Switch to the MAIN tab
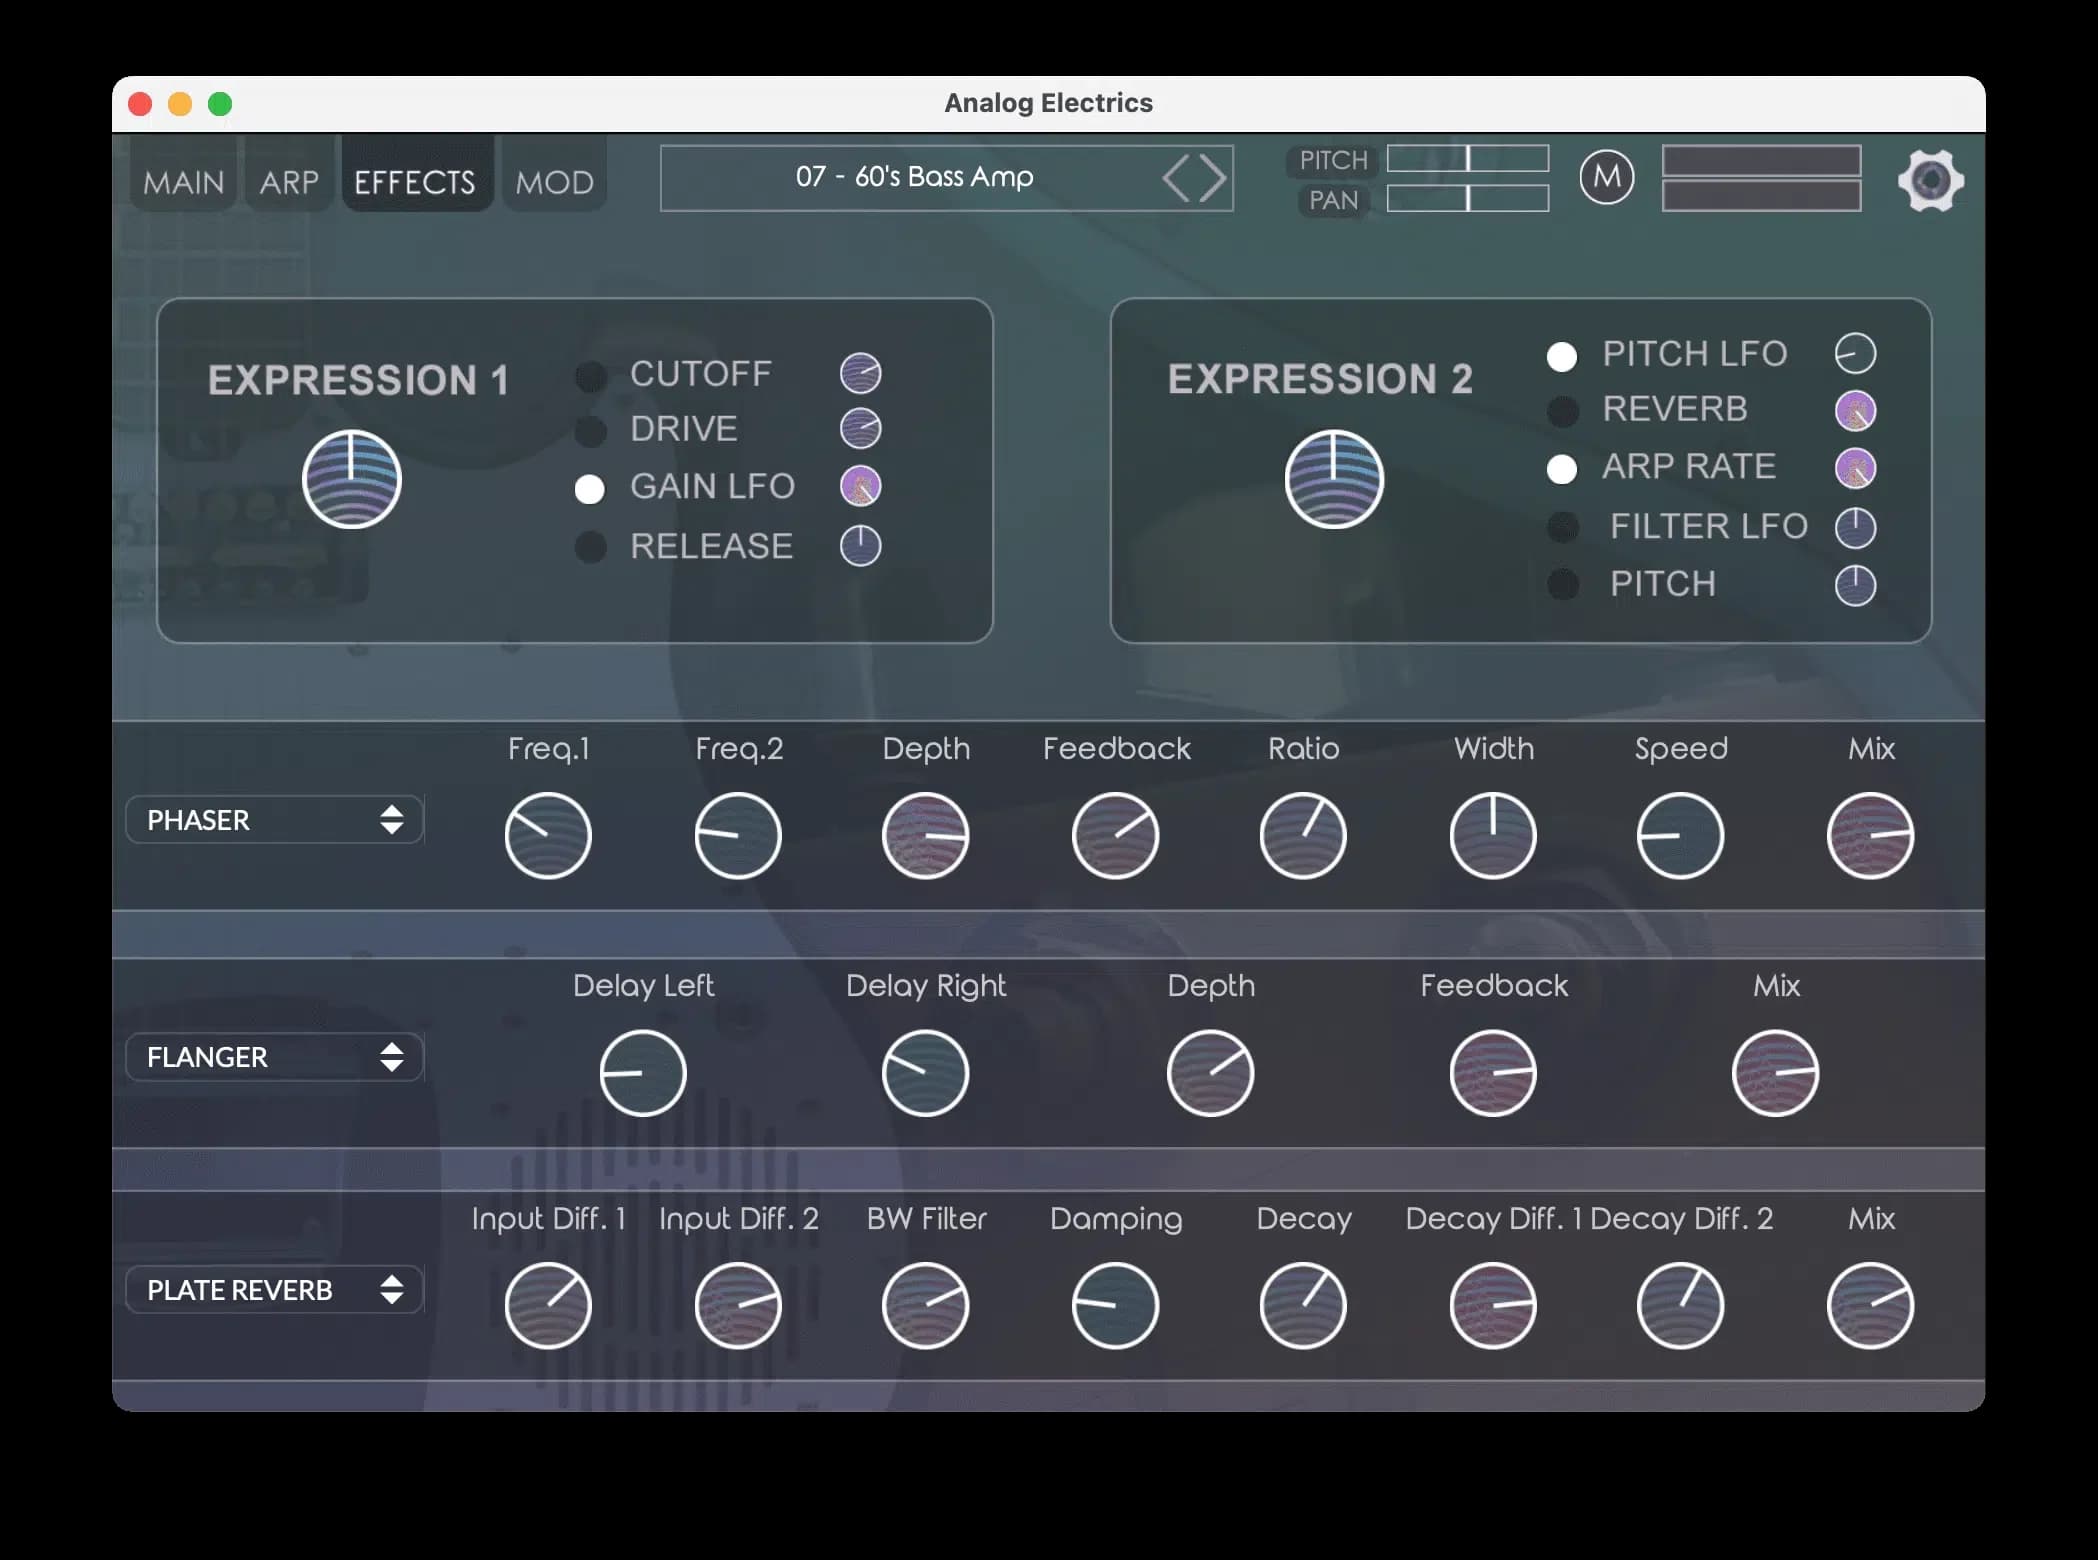Screen dimensions: 2098x1560 183,182
